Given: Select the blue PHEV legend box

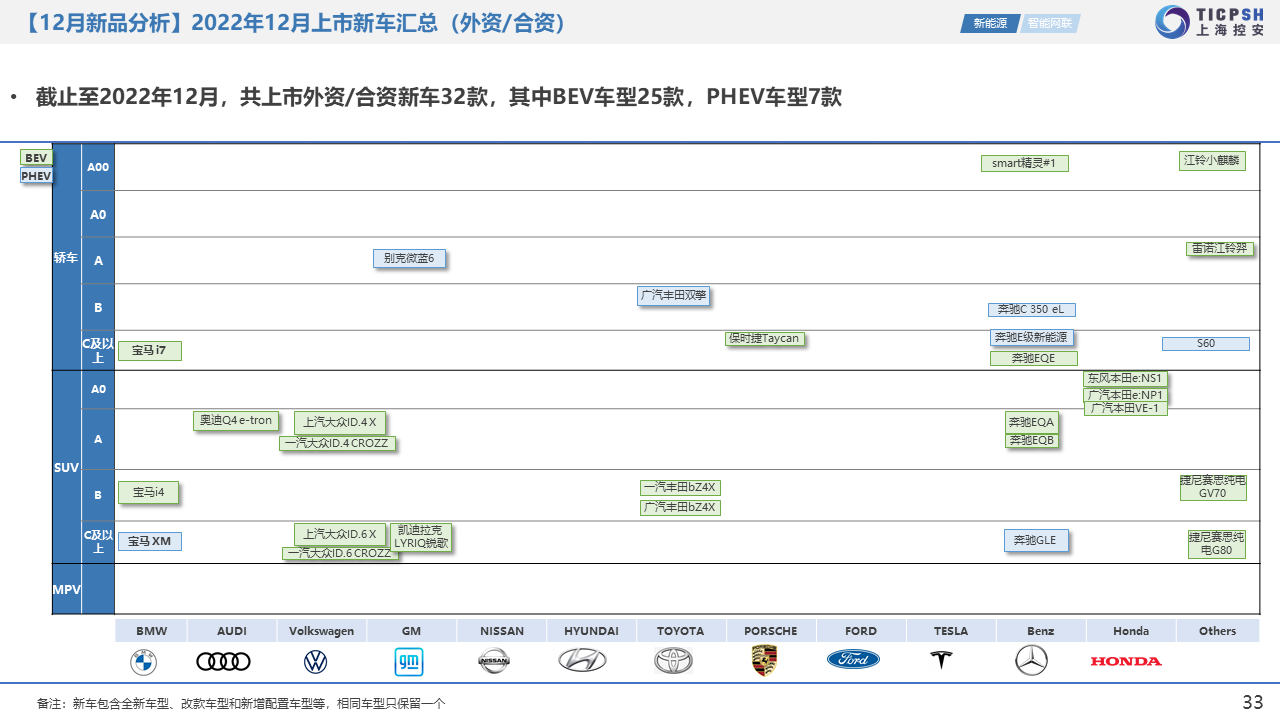Looking at the screenshot, I should point(36,176).
